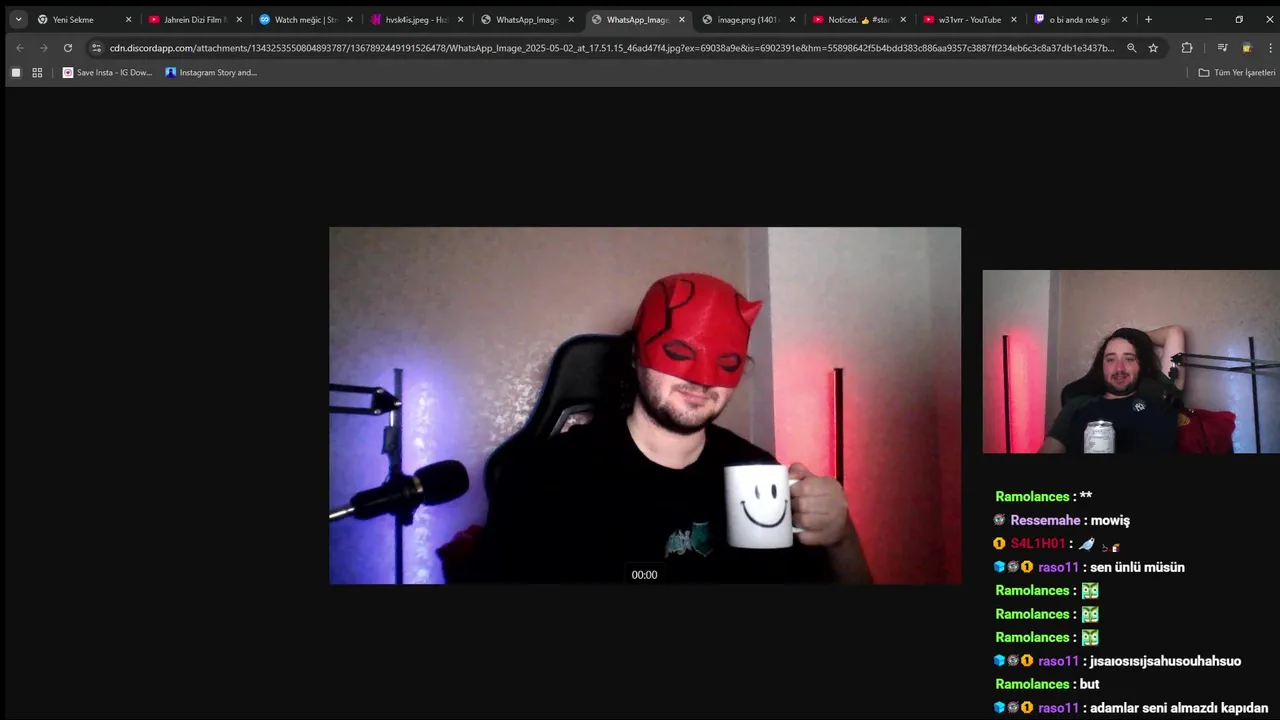Reload the current page
Image resolution: width=1280 pixels, height=720 pixels.
68,48
